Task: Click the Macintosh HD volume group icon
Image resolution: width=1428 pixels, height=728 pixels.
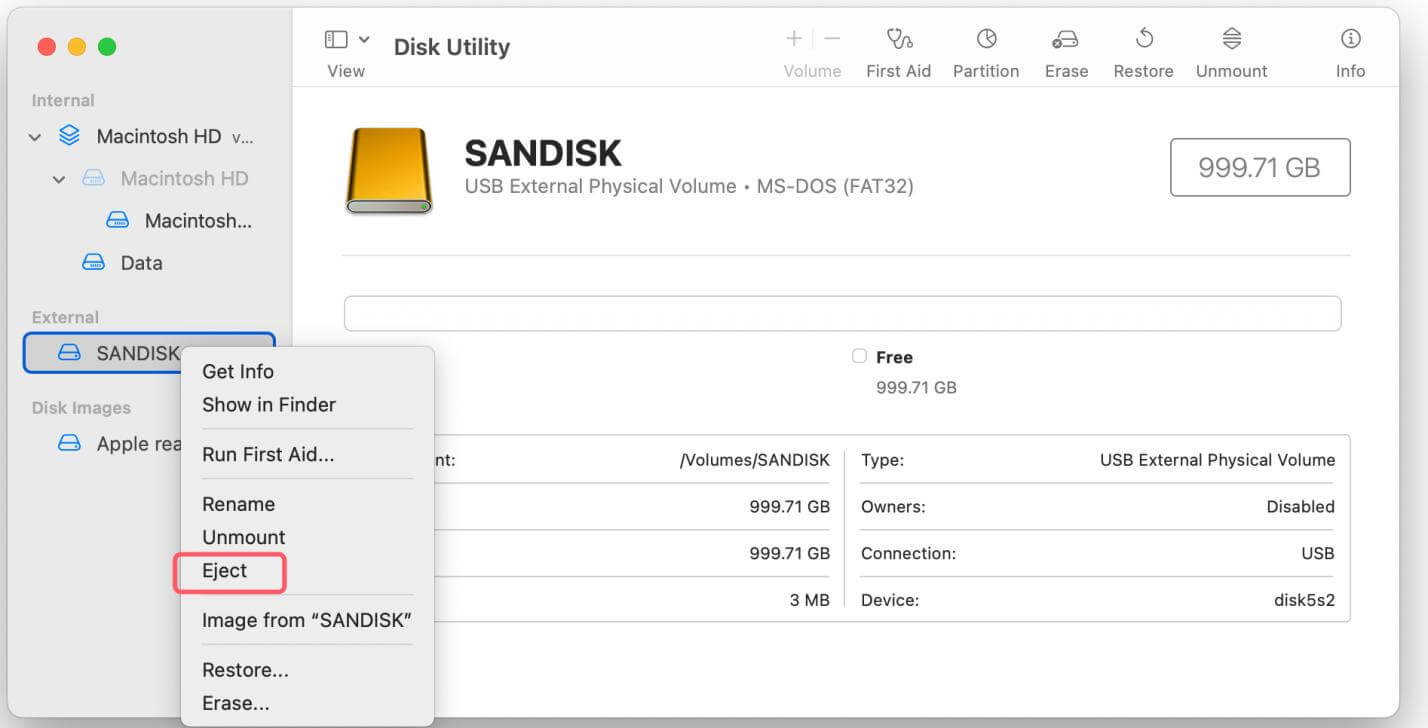Action: coord(69,136)
